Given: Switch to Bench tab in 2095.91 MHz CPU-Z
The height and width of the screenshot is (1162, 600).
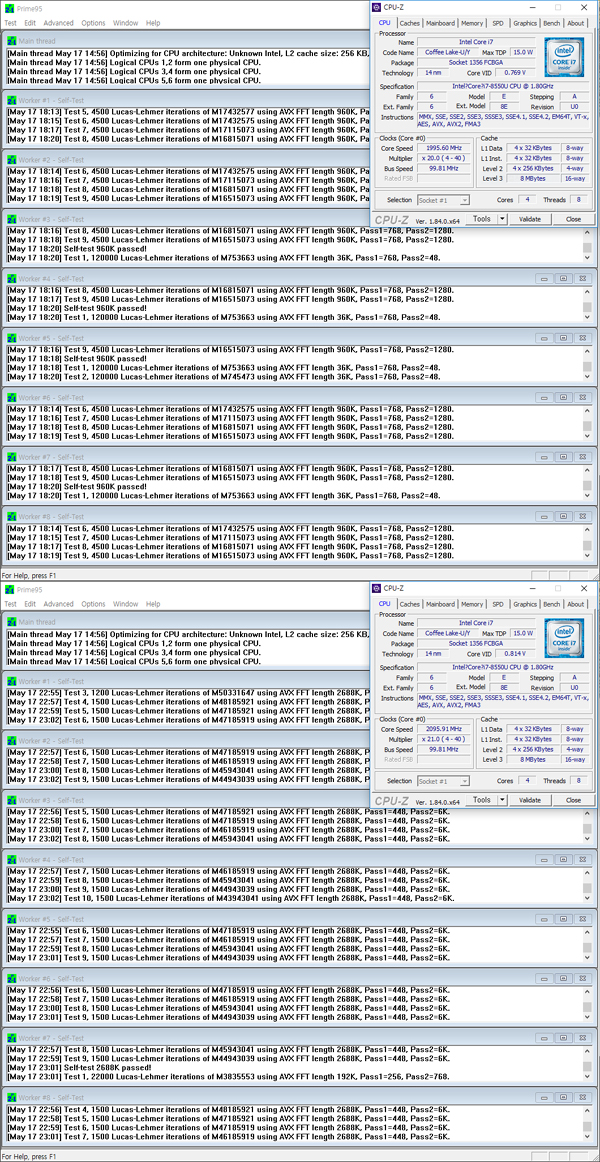Looking at the screenshot, I should (552, 604).
